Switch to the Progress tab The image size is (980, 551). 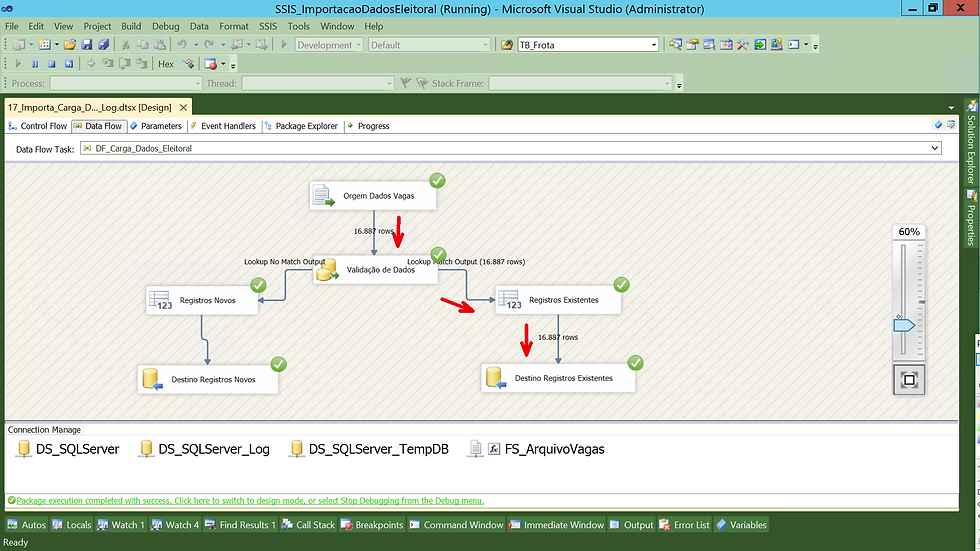tap(368, 126)
